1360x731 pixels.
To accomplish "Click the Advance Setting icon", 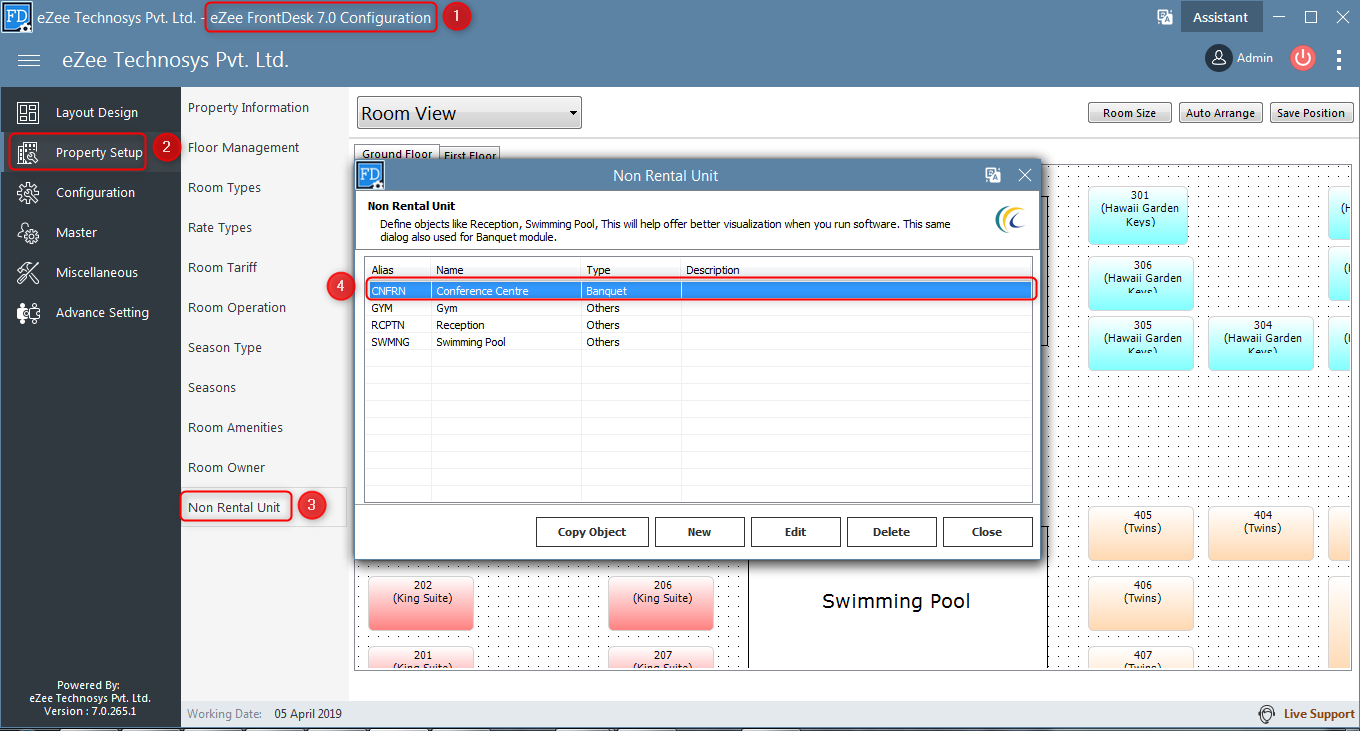I will [x=28, y=313].
